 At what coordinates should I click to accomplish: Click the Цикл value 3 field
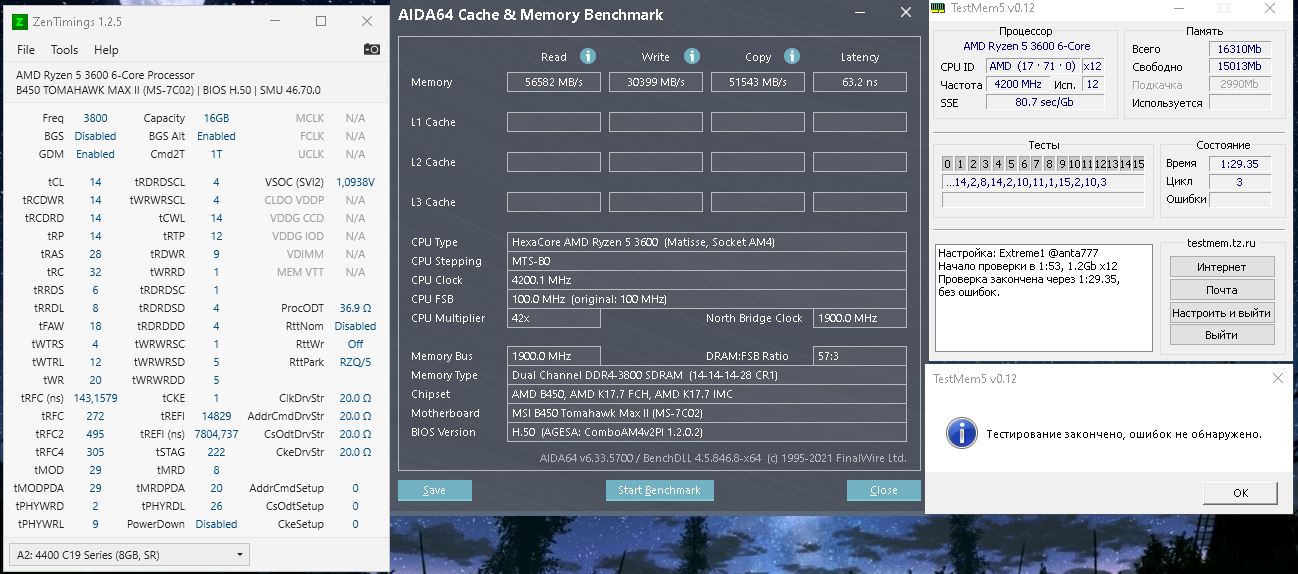pos(1239,182)
